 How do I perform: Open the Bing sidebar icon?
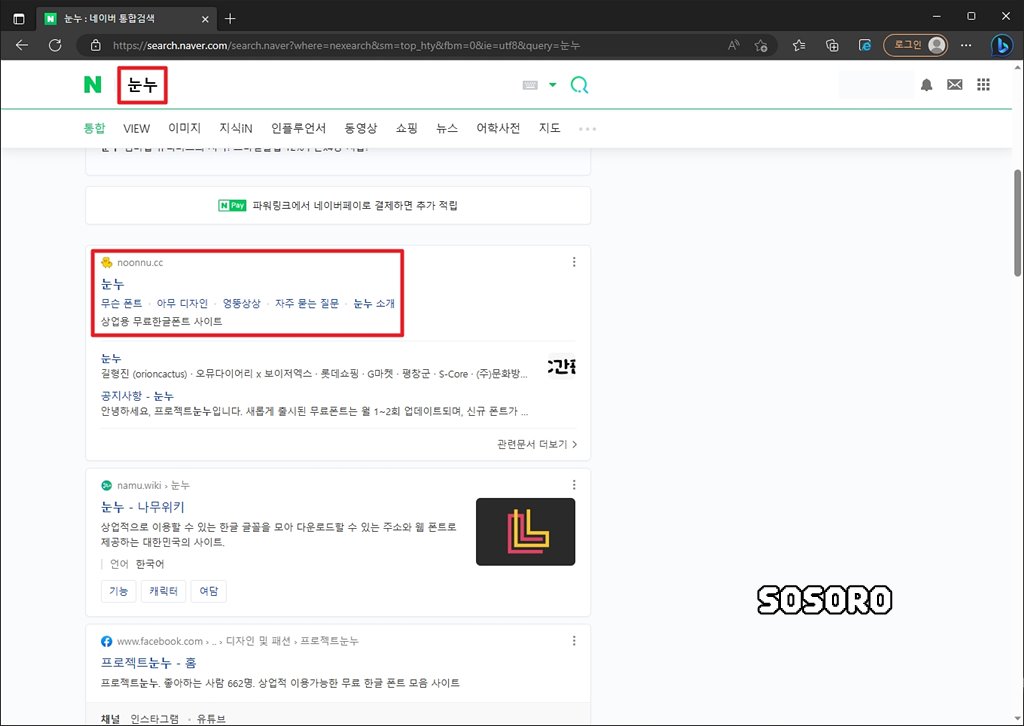1002,45
